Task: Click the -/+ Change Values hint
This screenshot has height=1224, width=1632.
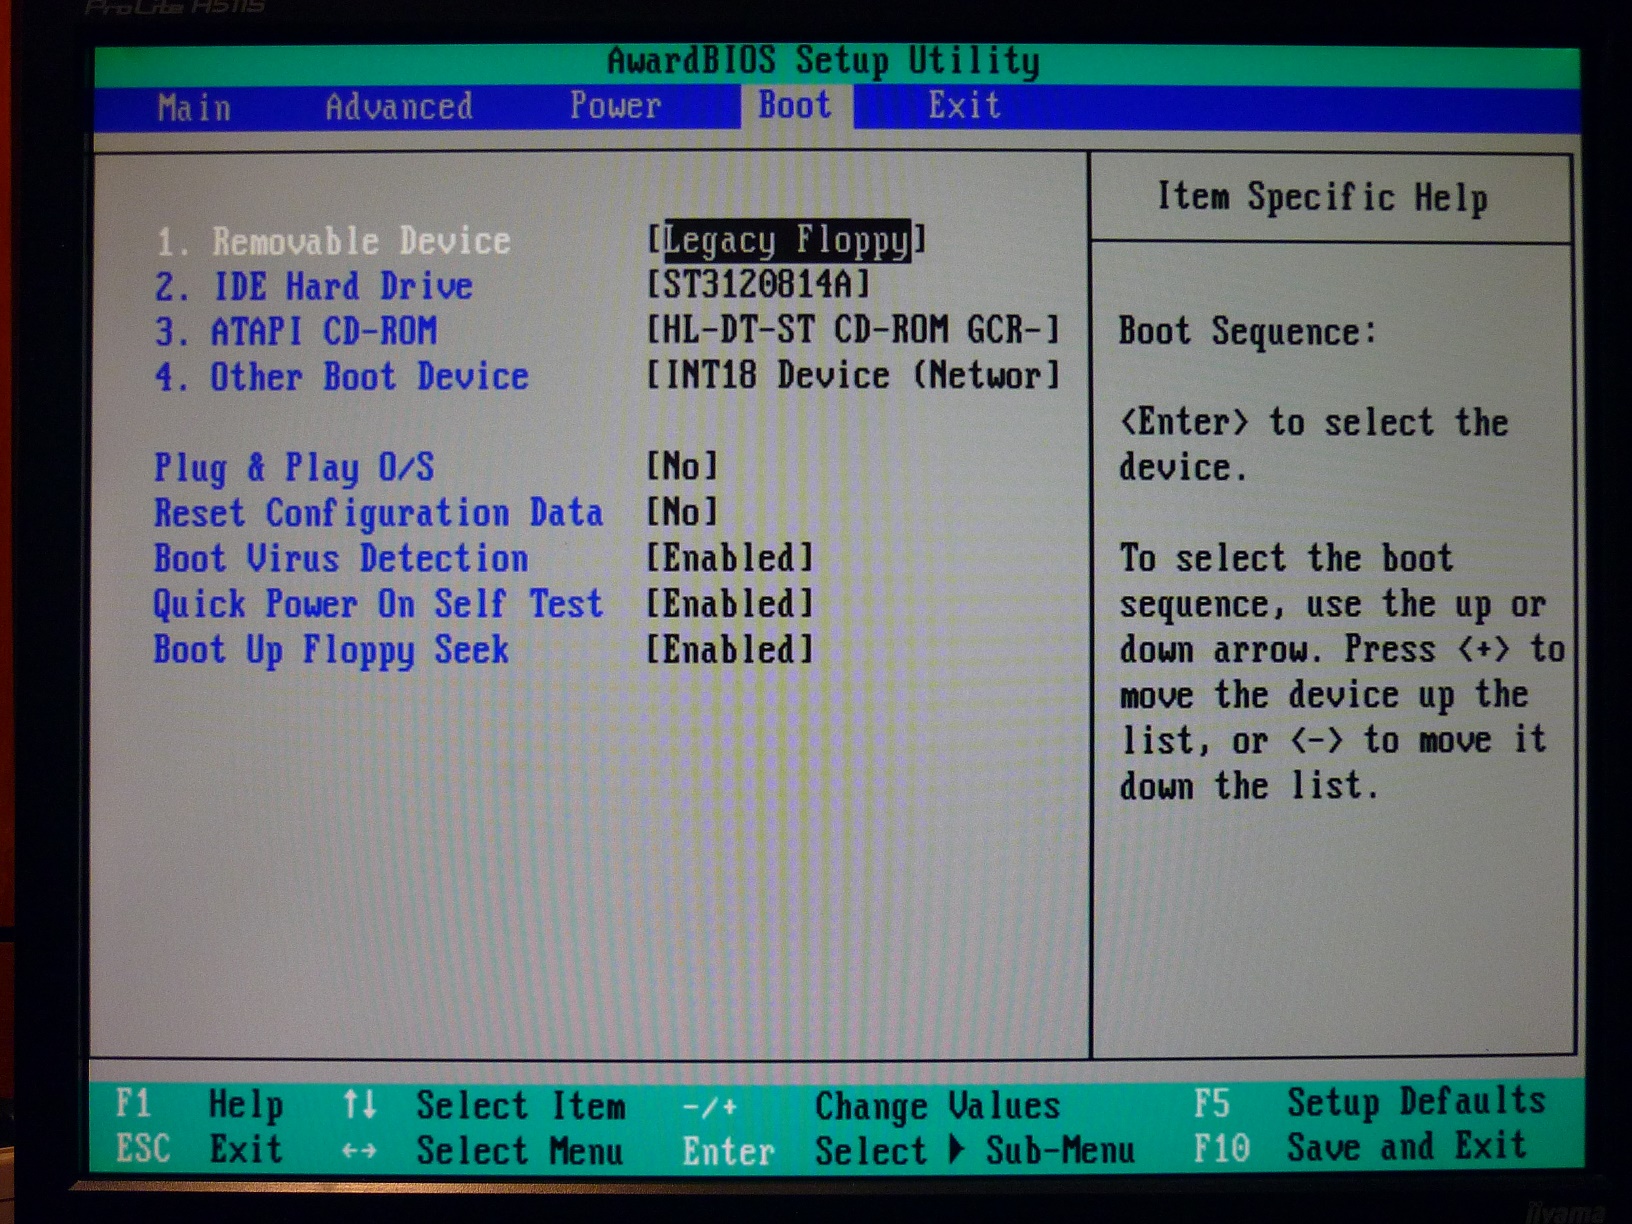Action: [871, 1106]
